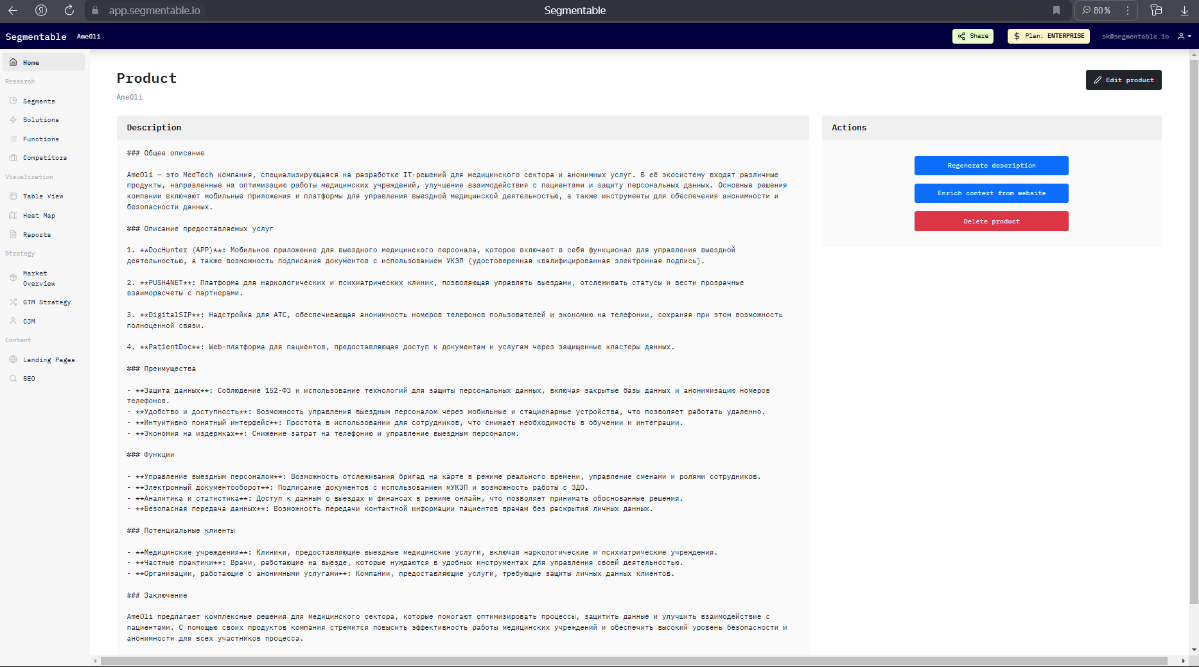Click Regenerate description button
Screen dimensions: 1199x667
tap(991, 165)
